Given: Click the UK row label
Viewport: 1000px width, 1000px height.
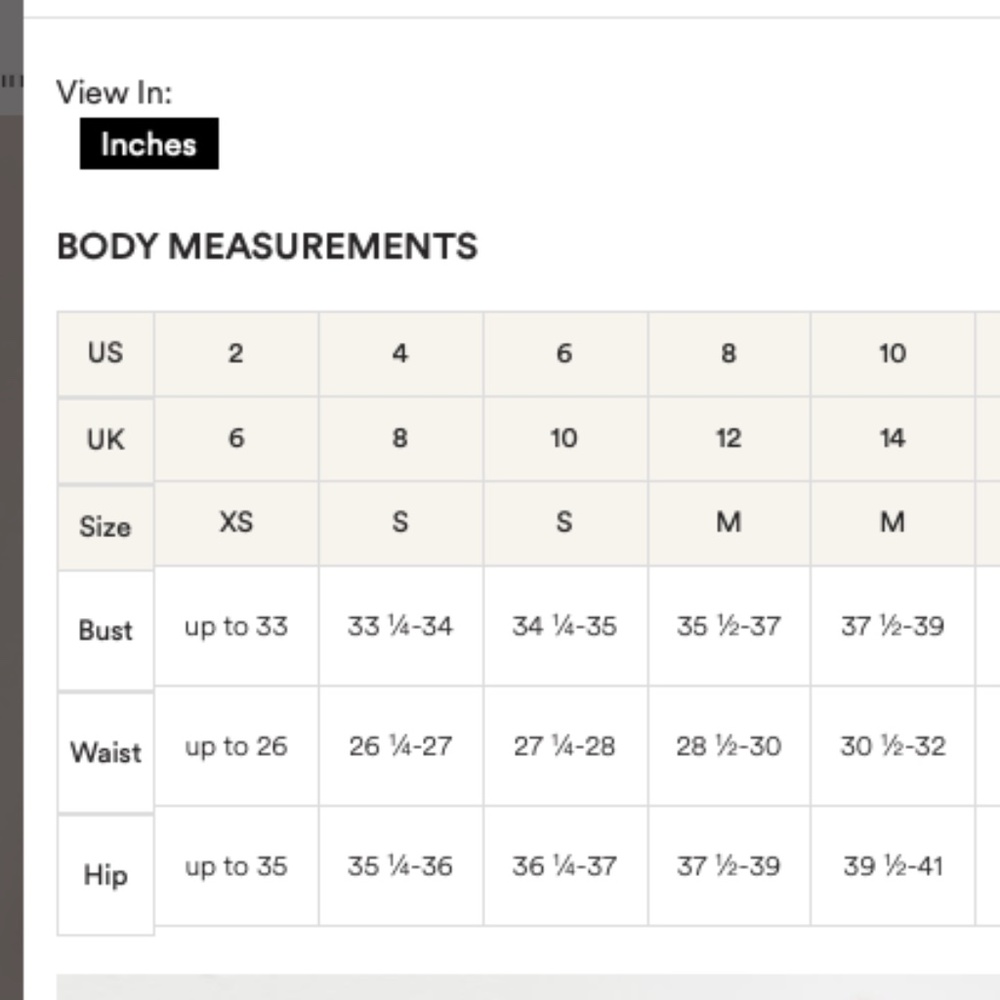Looking at the screenshot, I should (106, 440).
